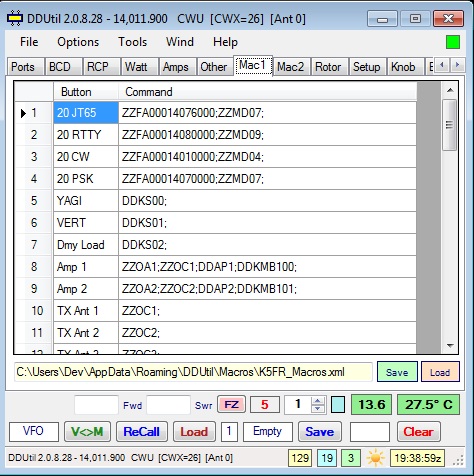Select the VERT button cell
This screenshot has height=476, width=474.
click(86, 223)
